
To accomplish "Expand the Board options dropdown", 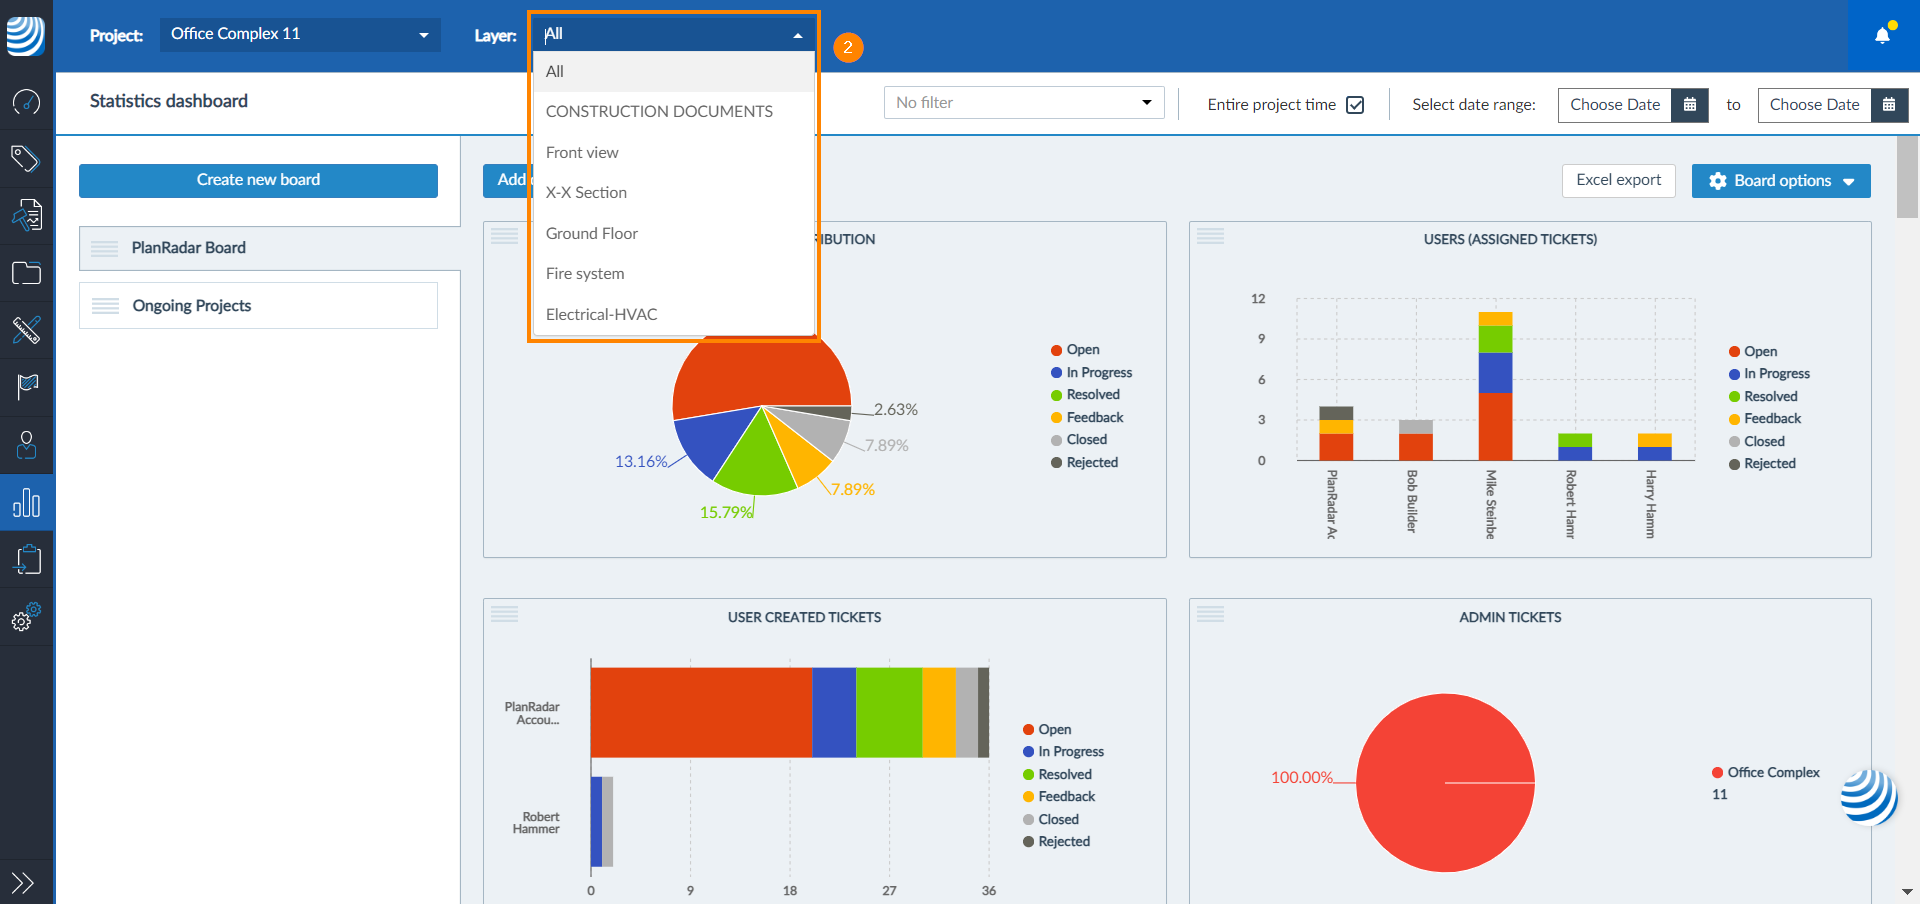I will click(1780, 181).
